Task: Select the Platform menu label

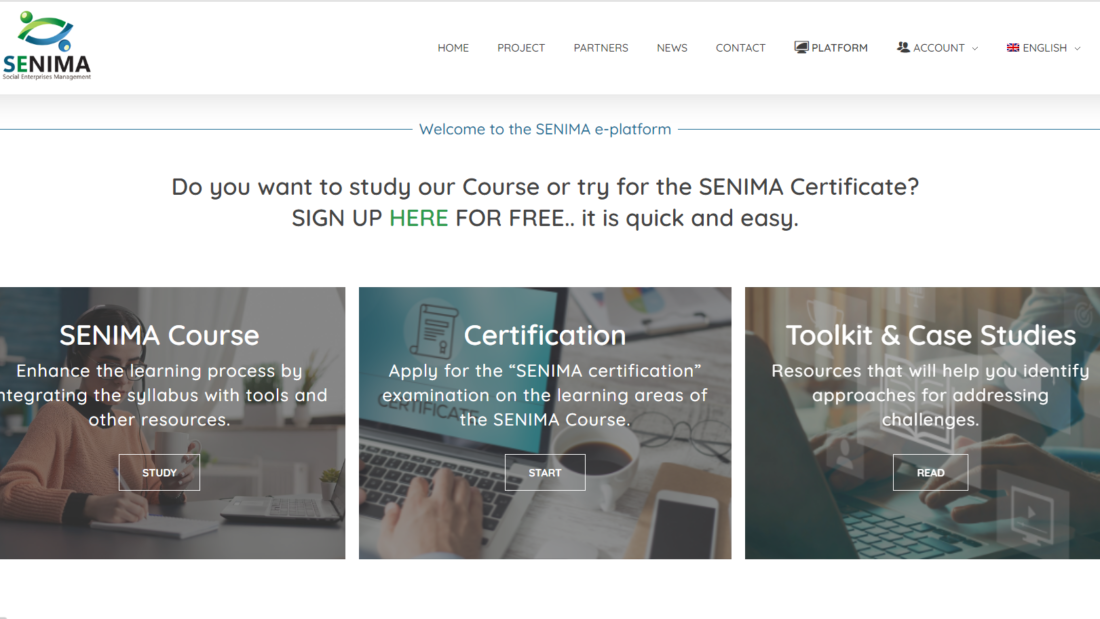Action: pos(840,48)
